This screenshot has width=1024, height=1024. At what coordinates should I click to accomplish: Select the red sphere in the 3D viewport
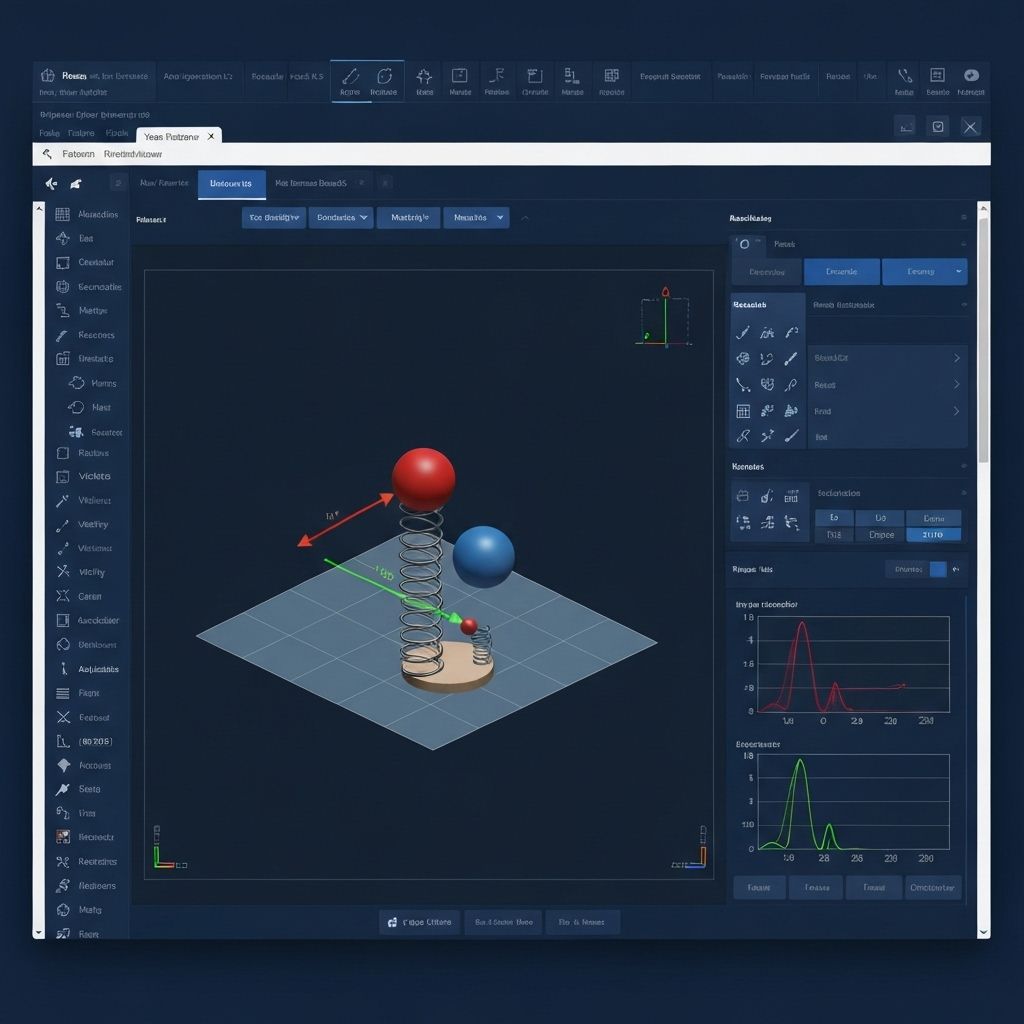[x=423, y=478]
